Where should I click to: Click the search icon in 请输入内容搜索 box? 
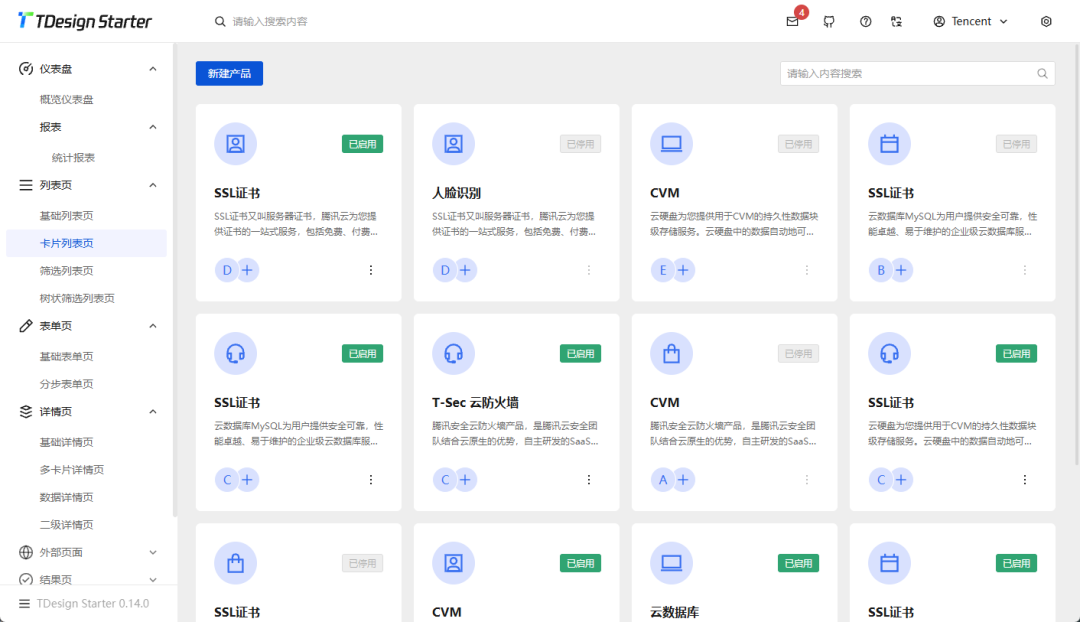tap(1042, 74)
